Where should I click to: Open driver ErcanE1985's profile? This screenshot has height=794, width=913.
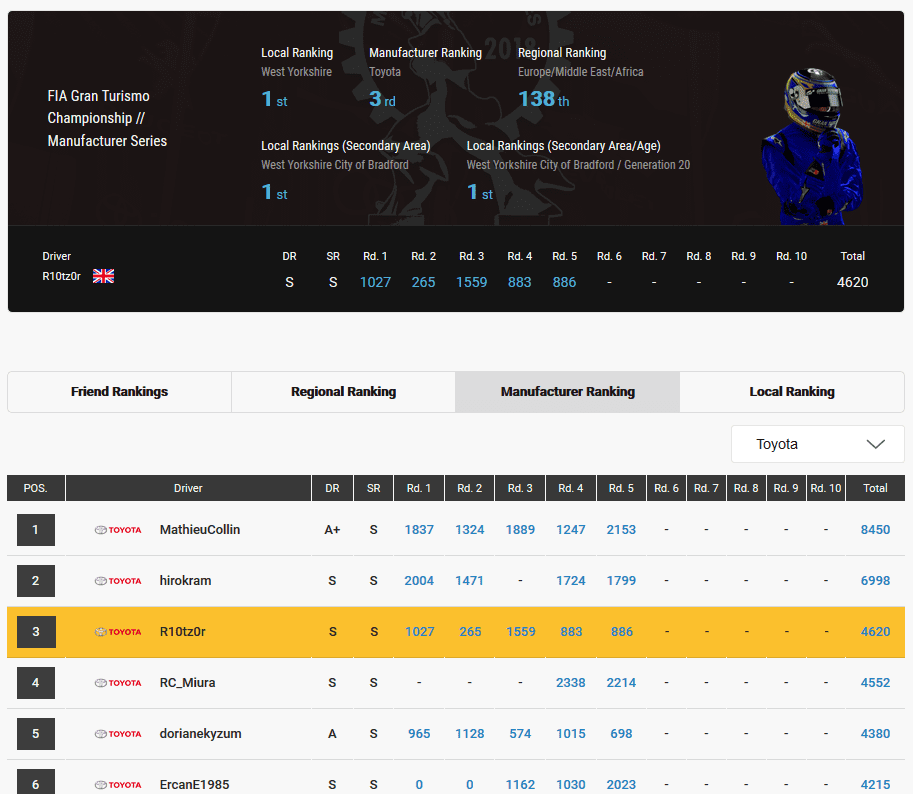click(x=194, y=785)
